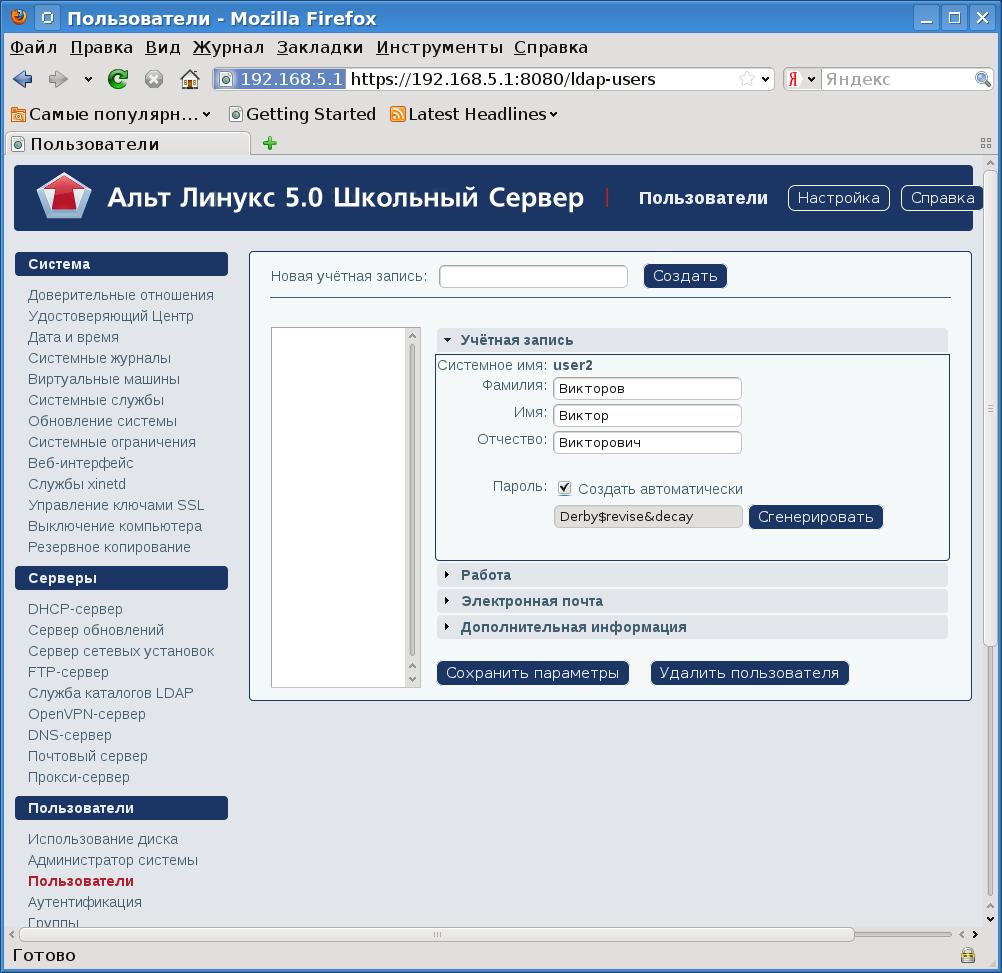
Task: Click the Home icon in toolbar
Action: 189,79
